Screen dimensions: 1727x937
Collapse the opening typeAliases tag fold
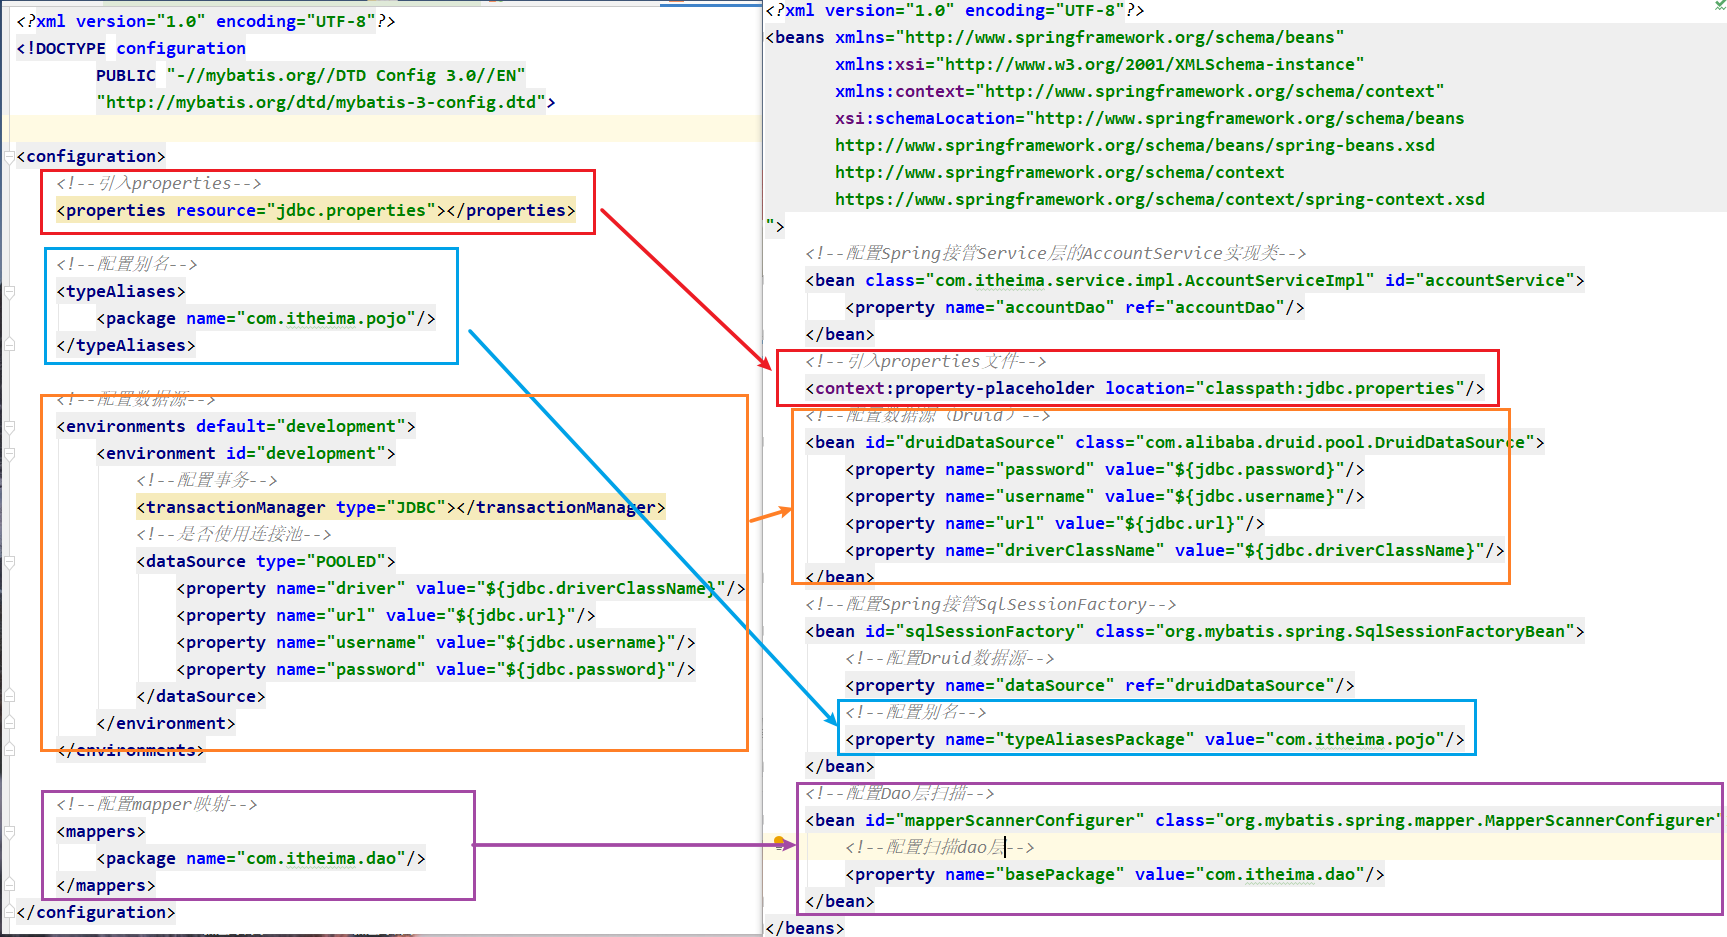[x=9, y=292]
